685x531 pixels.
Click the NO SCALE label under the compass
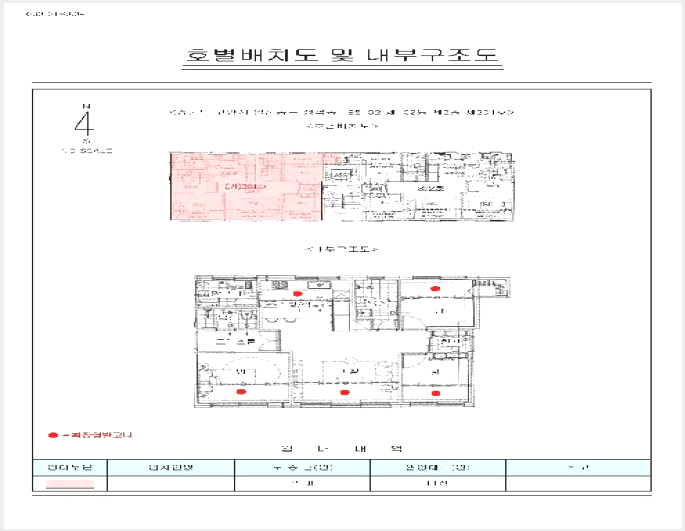point(87,151)
